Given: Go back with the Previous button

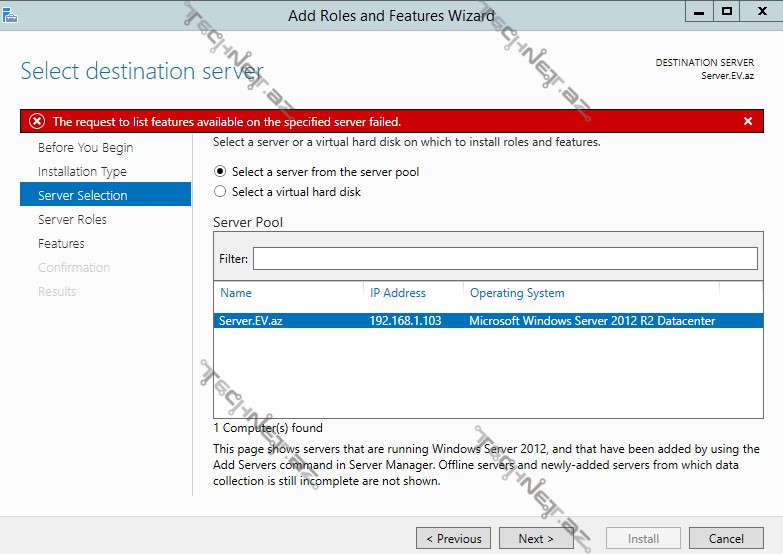Looking at the screenshot, I should click(x=453, y=538).
